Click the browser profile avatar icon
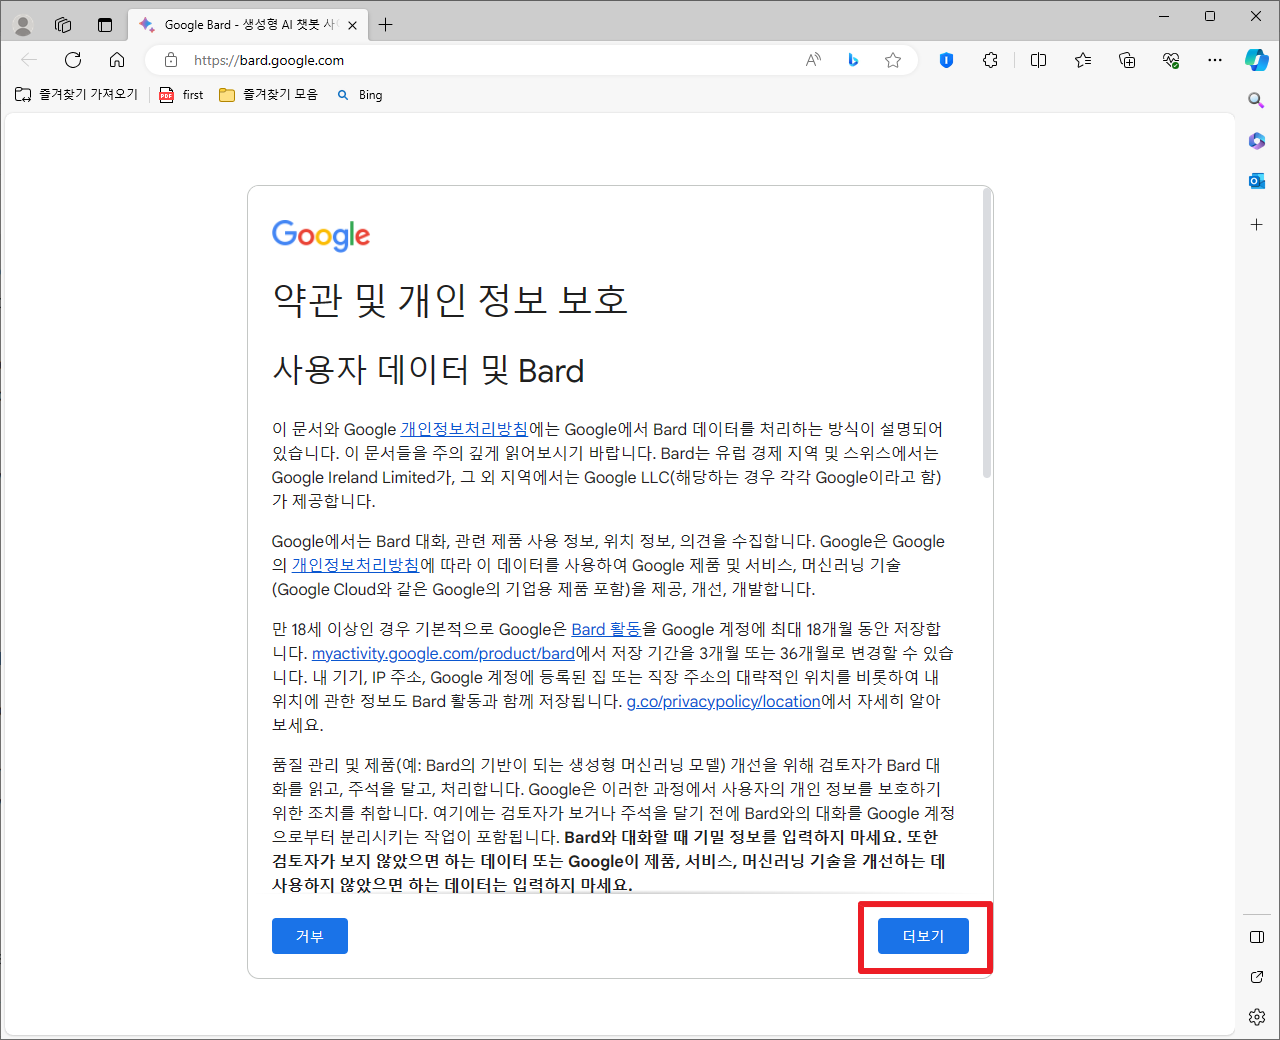Screen dimensions: 1280x1040 click(23, 25)
